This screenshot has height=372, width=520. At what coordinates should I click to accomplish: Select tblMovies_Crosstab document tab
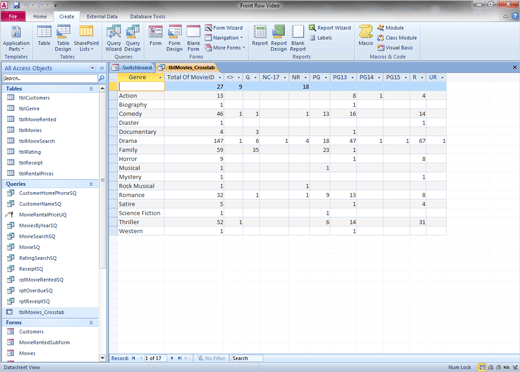coord(187,68)
